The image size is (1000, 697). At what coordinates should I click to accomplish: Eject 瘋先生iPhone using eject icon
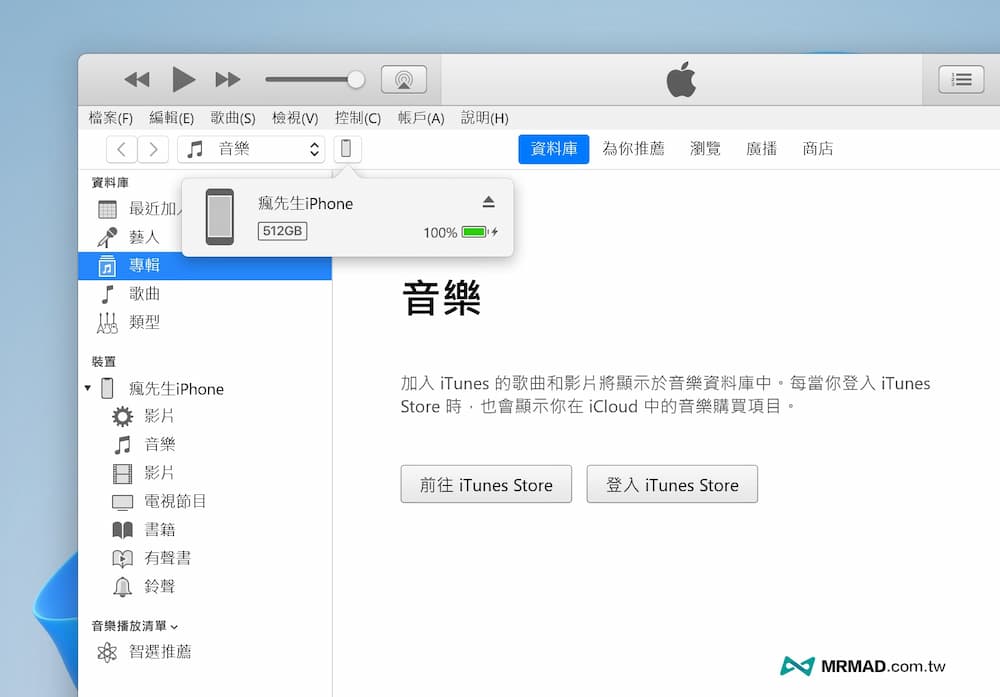click(488, 202)
